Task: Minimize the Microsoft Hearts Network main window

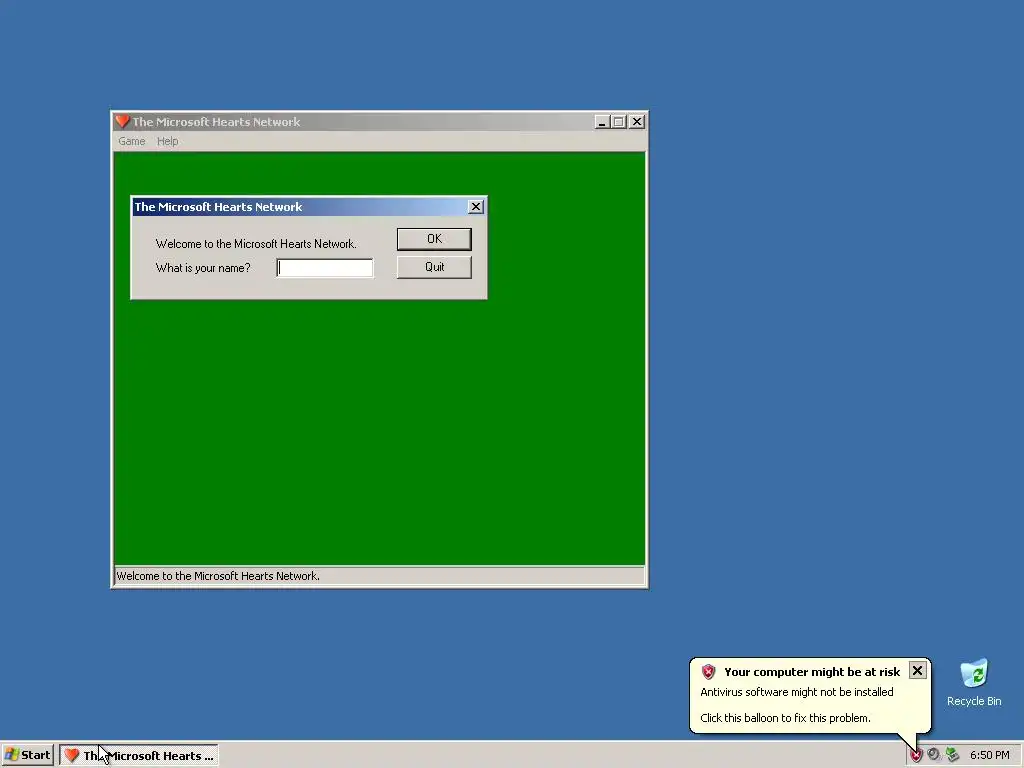Action: click(x=602, y=121)
